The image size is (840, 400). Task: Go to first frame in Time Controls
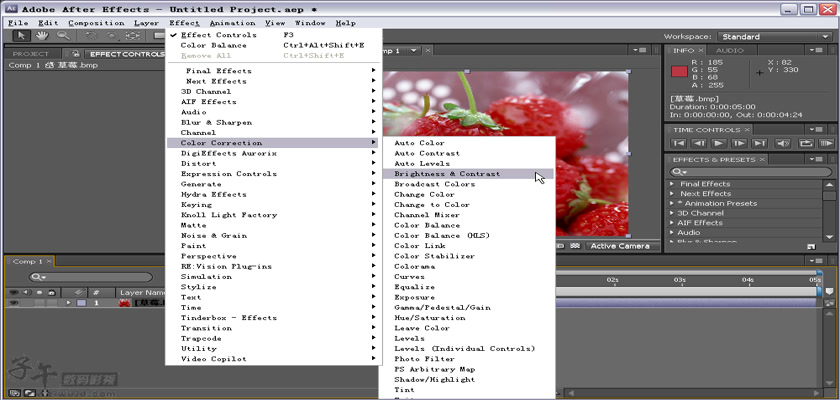[x=679, y=144]
